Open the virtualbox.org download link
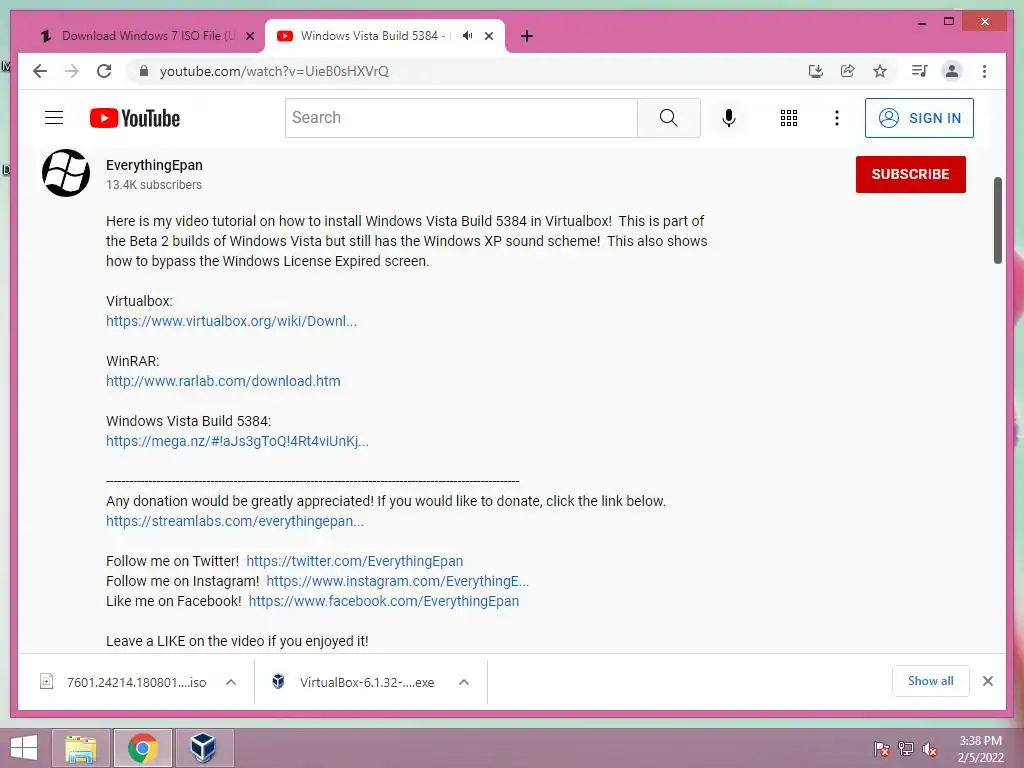 click(231, 321)
